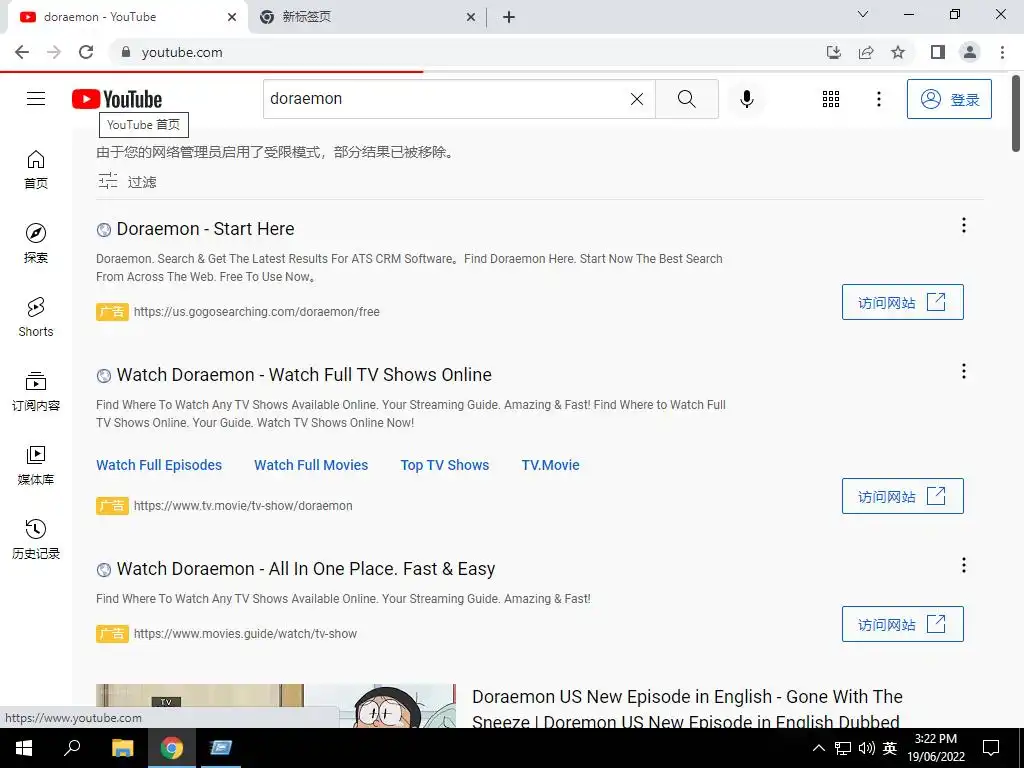Open 订阅内容 subscriptions in sidebar

point(36,392)
